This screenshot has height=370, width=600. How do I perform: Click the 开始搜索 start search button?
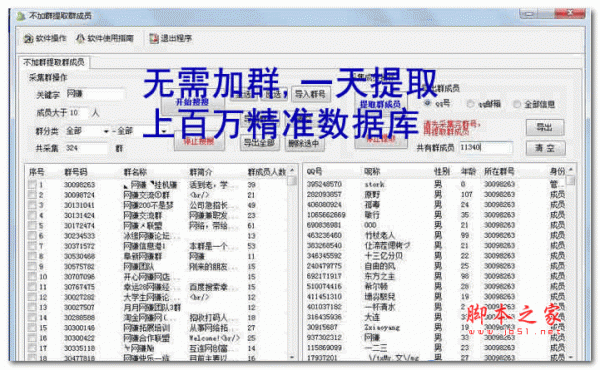pos(192,102)
